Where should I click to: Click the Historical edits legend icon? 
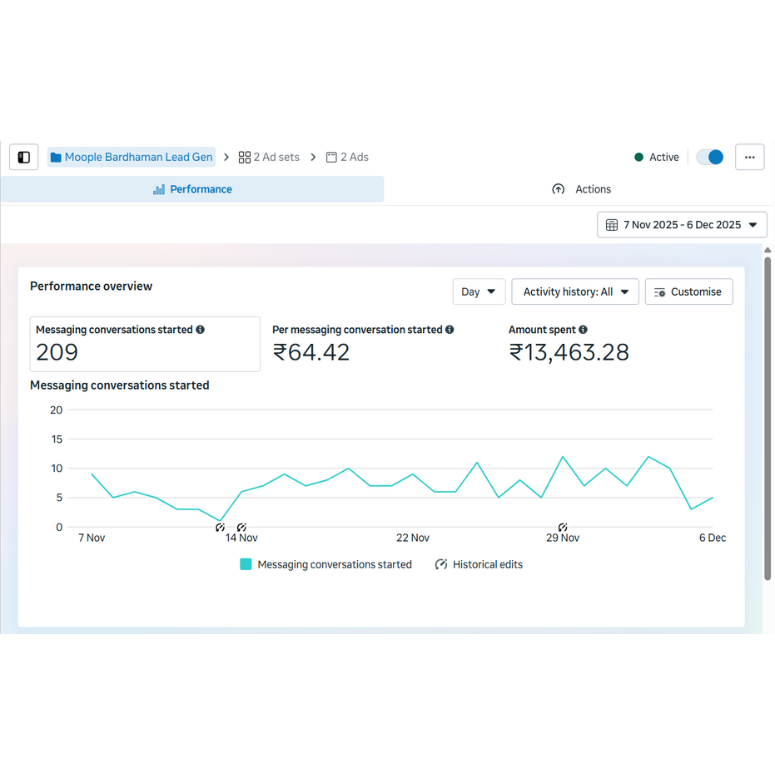tap(441, 565)
